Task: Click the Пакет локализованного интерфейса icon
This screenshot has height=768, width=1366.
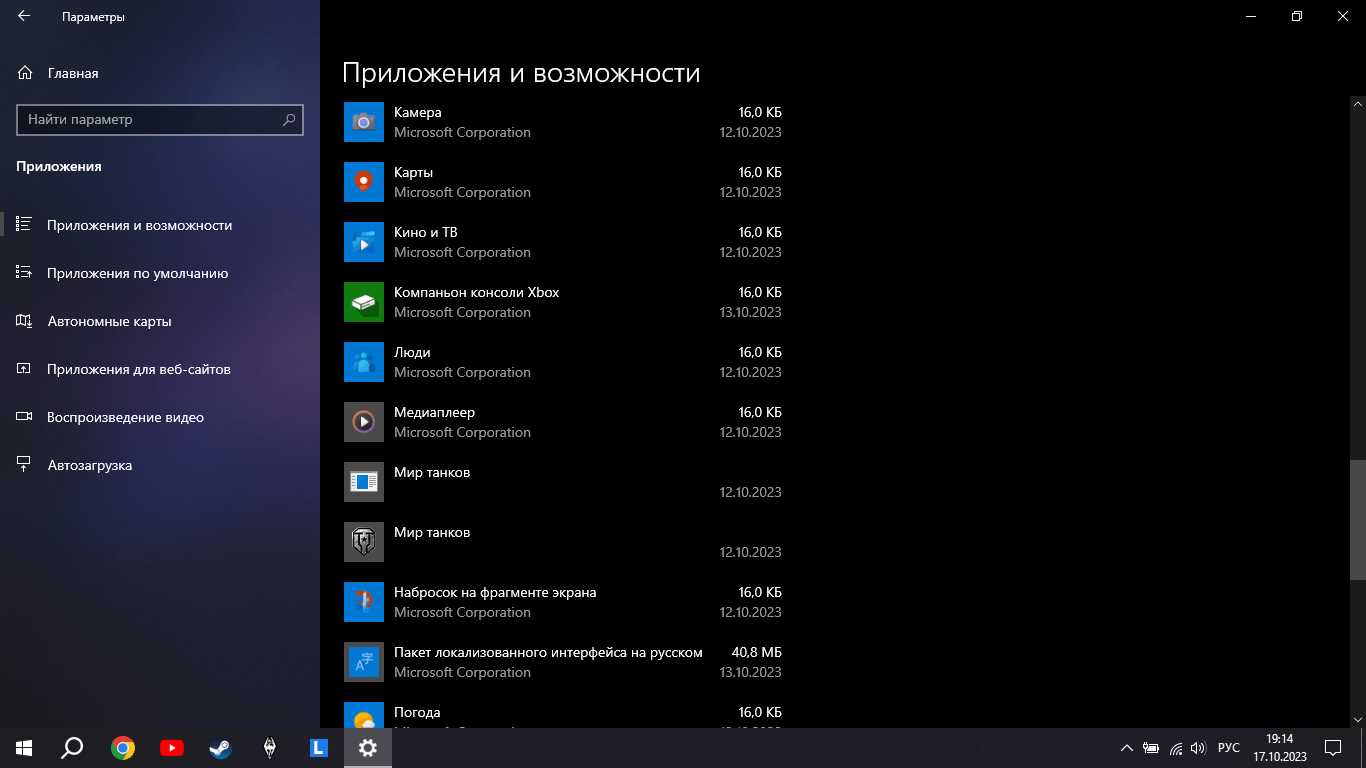Action: click(364, 662)
